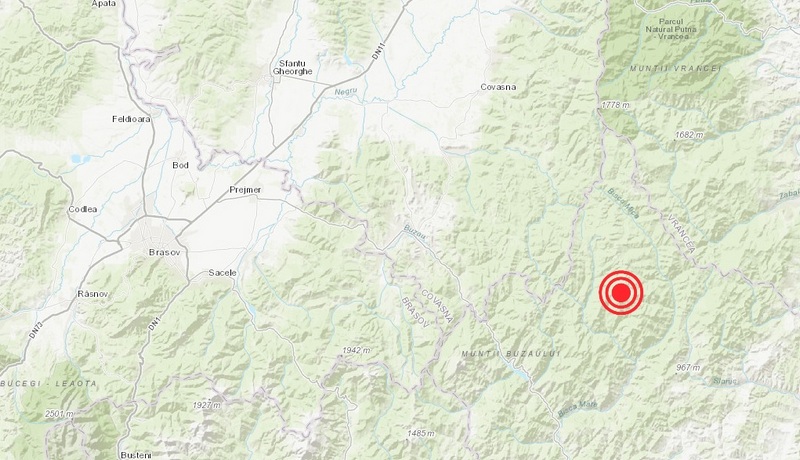
Task: Select the Bod village label
Action: [181, 165]
